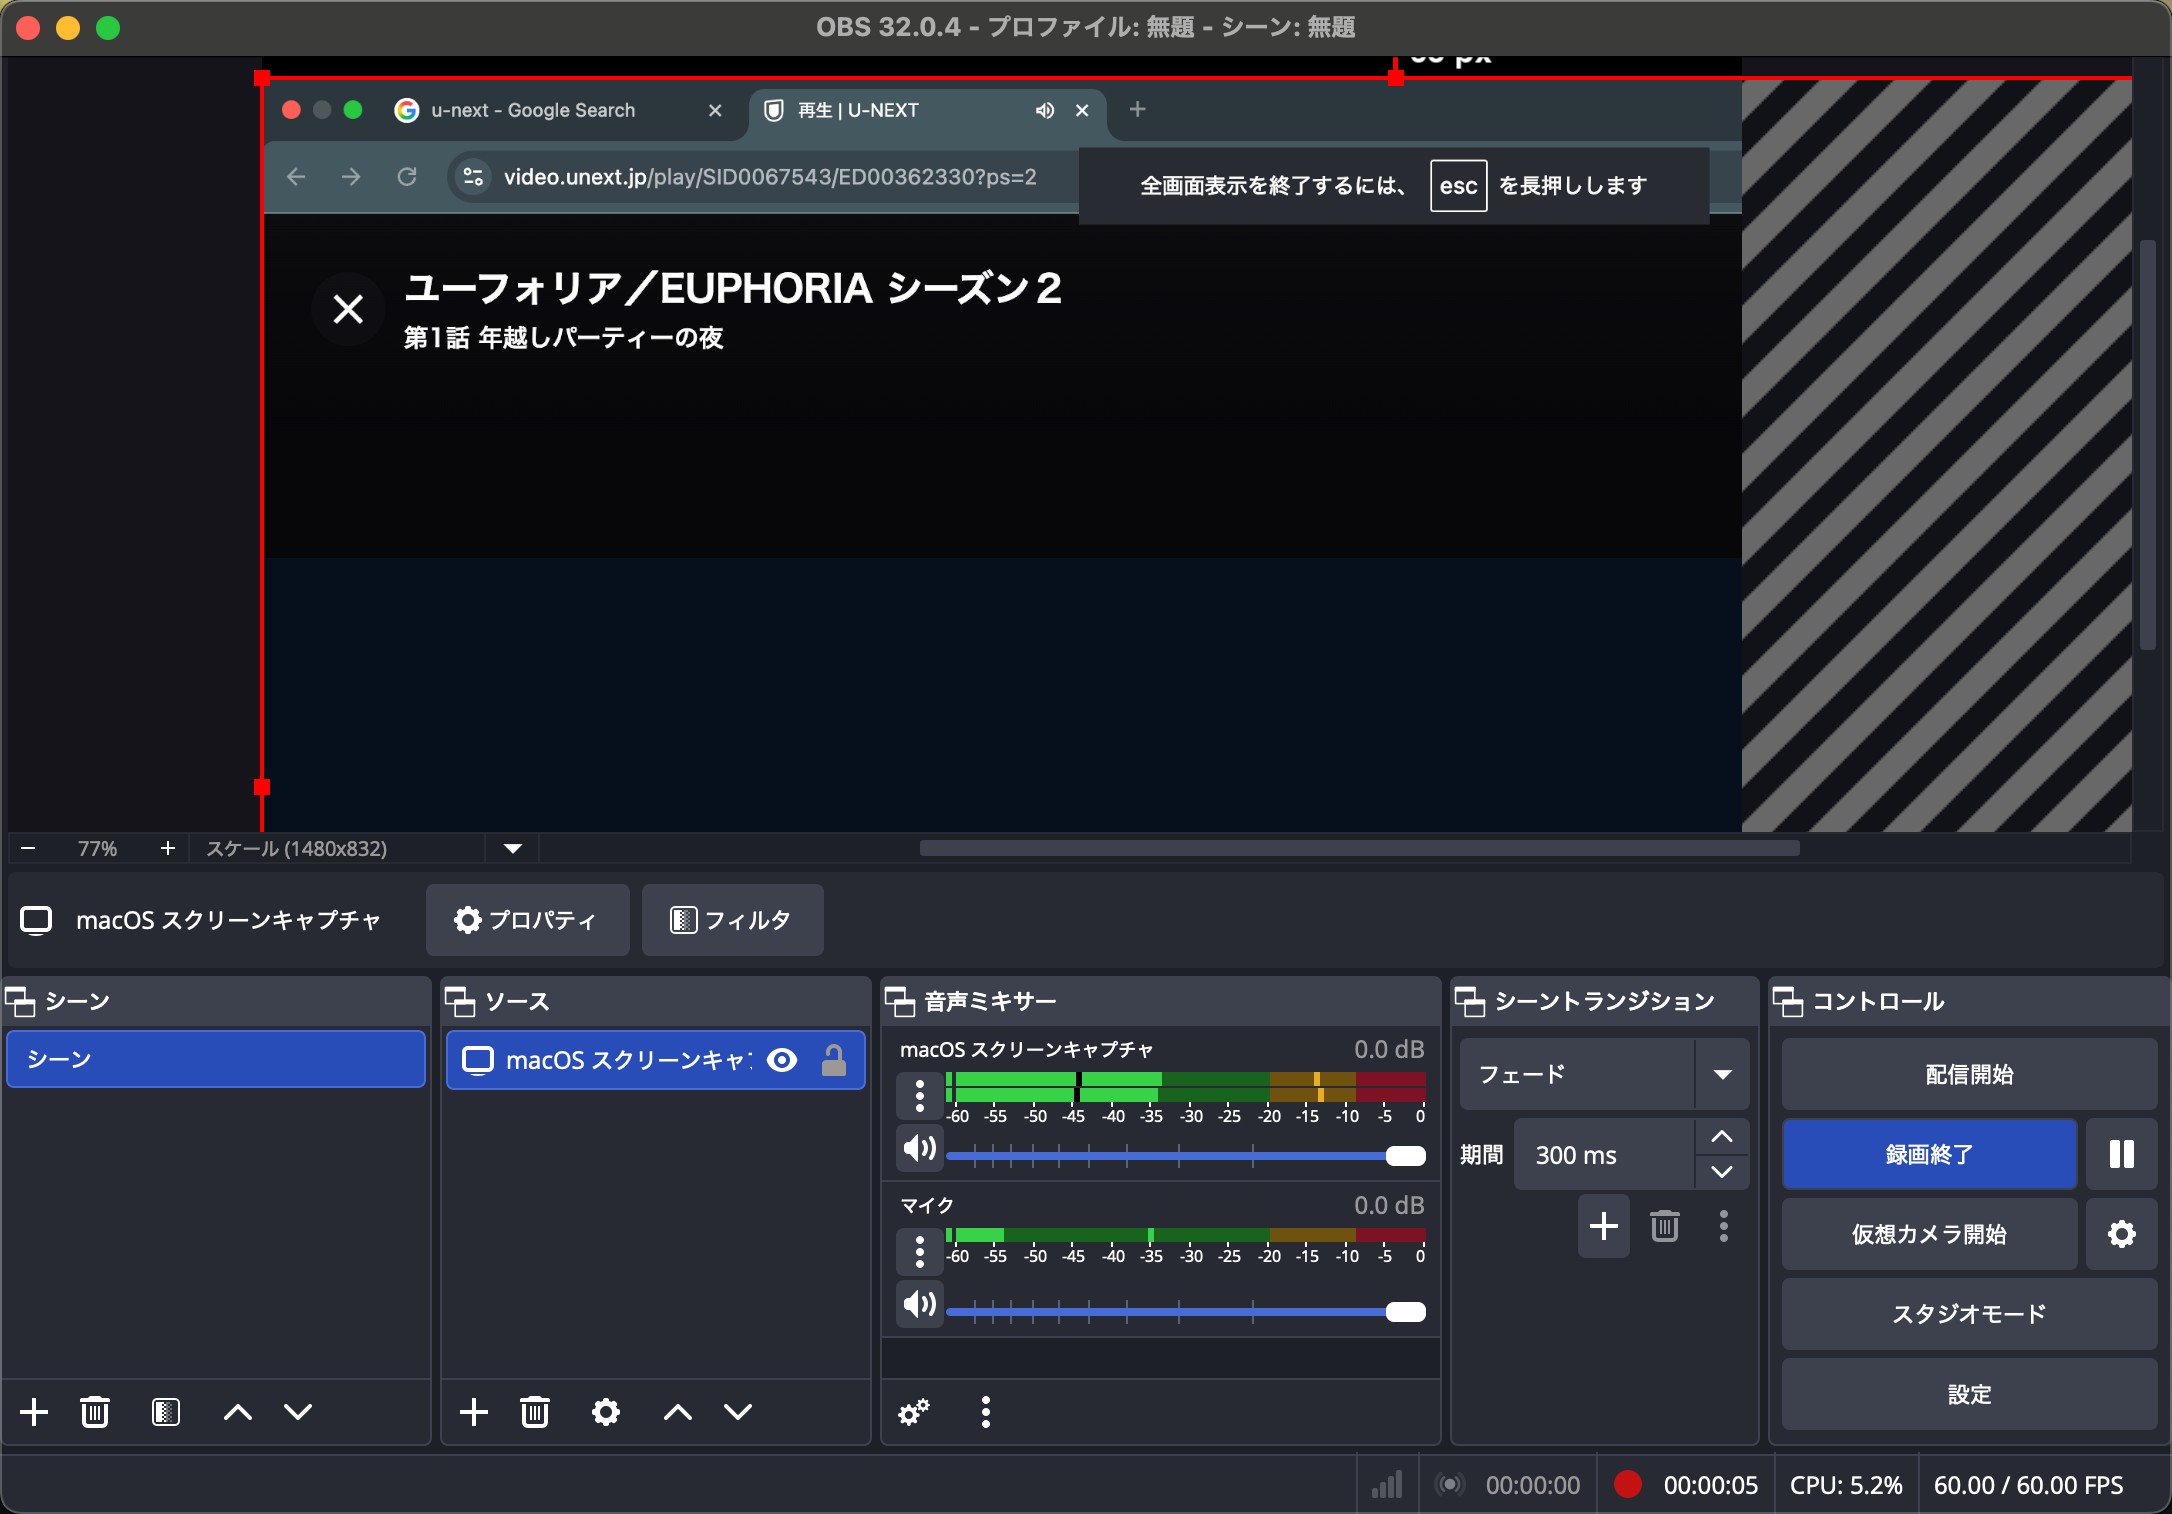Open advanced audio properties gears icon
Viewport: 2172px width, 1514px height.
tap(914, 1412)
